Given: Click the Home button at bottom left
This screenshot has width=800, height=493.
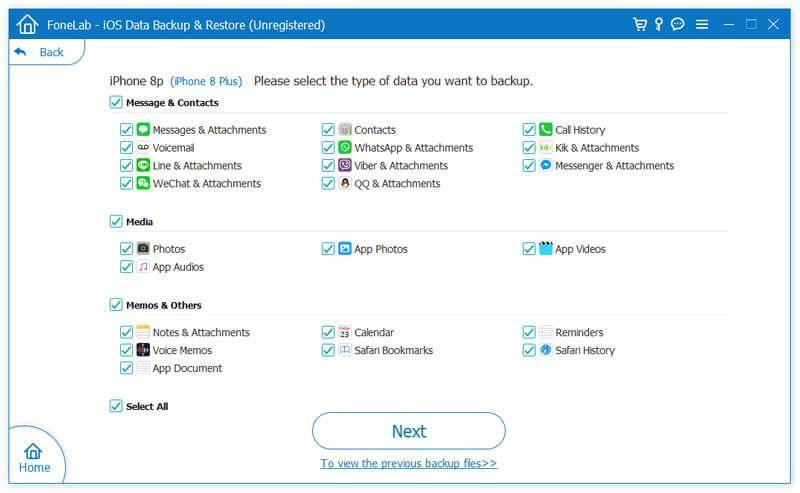Looking at the screenshot, I should pyautogui.click(x=34, y=458).
